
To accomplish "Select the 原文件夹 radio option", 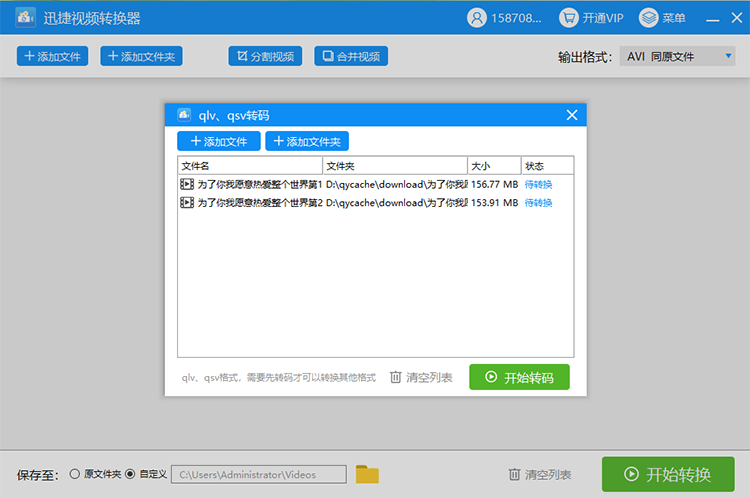I will 95,474.
